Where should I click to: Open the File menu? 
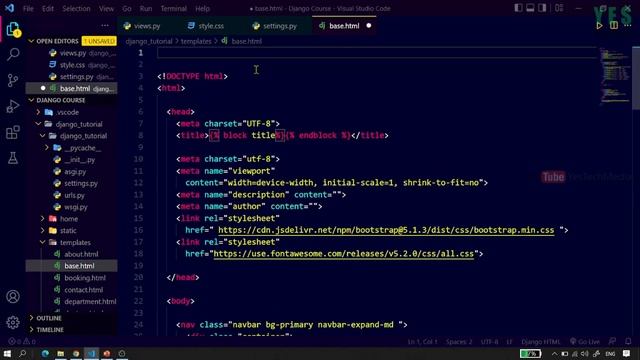(28, 9)
